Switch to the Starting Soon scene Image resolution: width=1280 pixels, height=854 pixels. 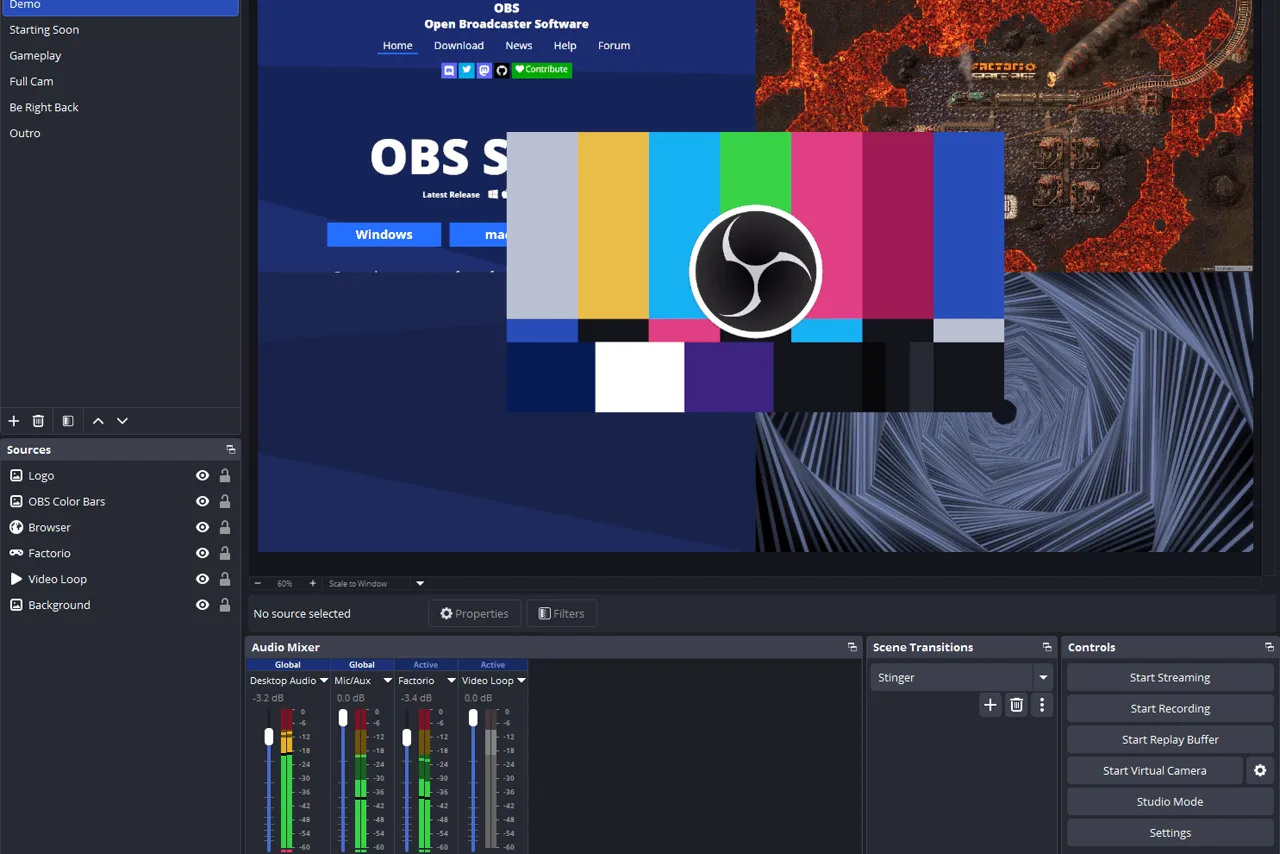pyautogui.click(x=120, y=30)
